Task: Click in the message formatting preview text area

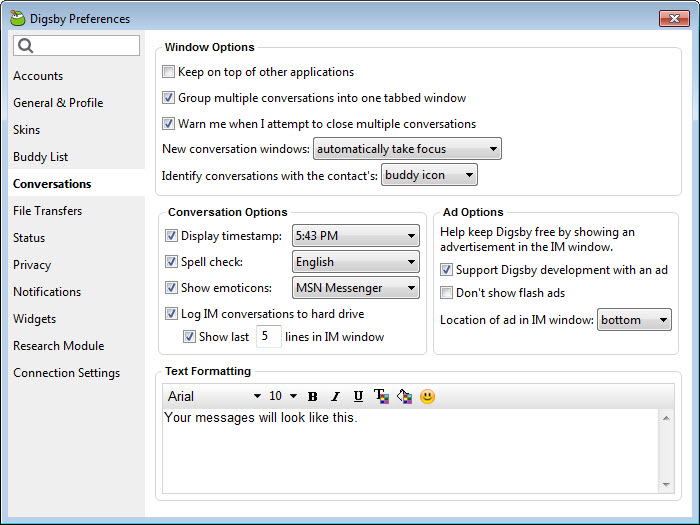Action: coord(410,451)
